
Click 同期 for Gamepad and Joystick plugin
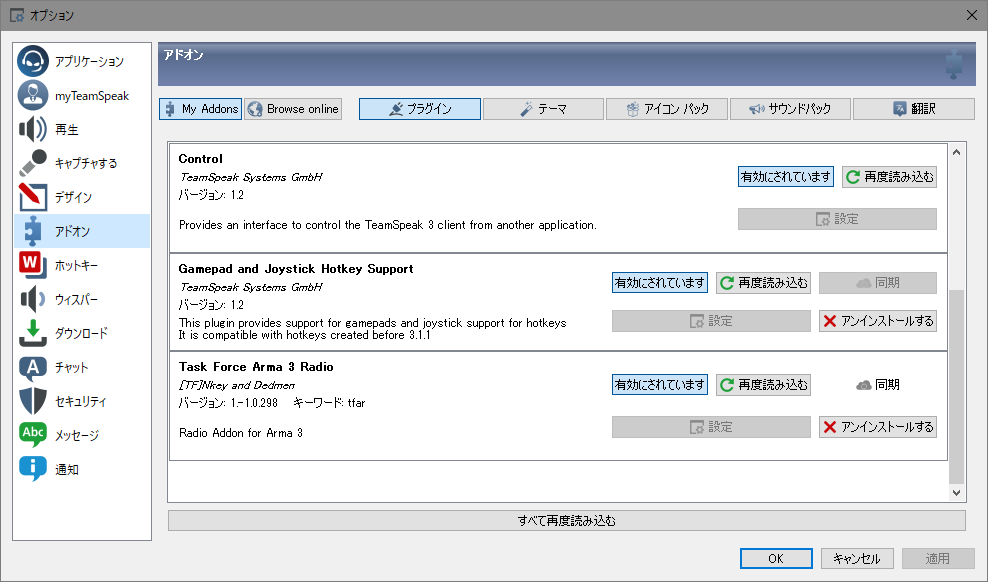tap(878, 283)
